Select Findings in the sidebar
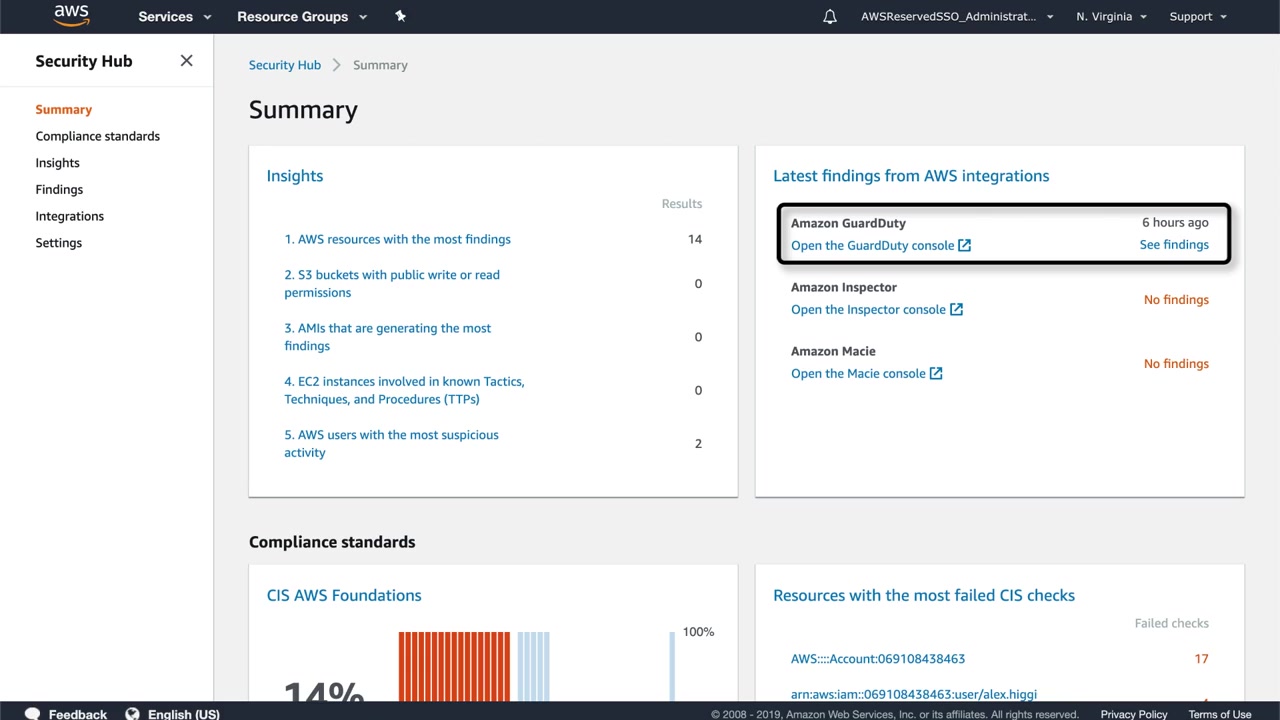The height and width of the screenshot is (720, 1280). click(x=59, y=190)
